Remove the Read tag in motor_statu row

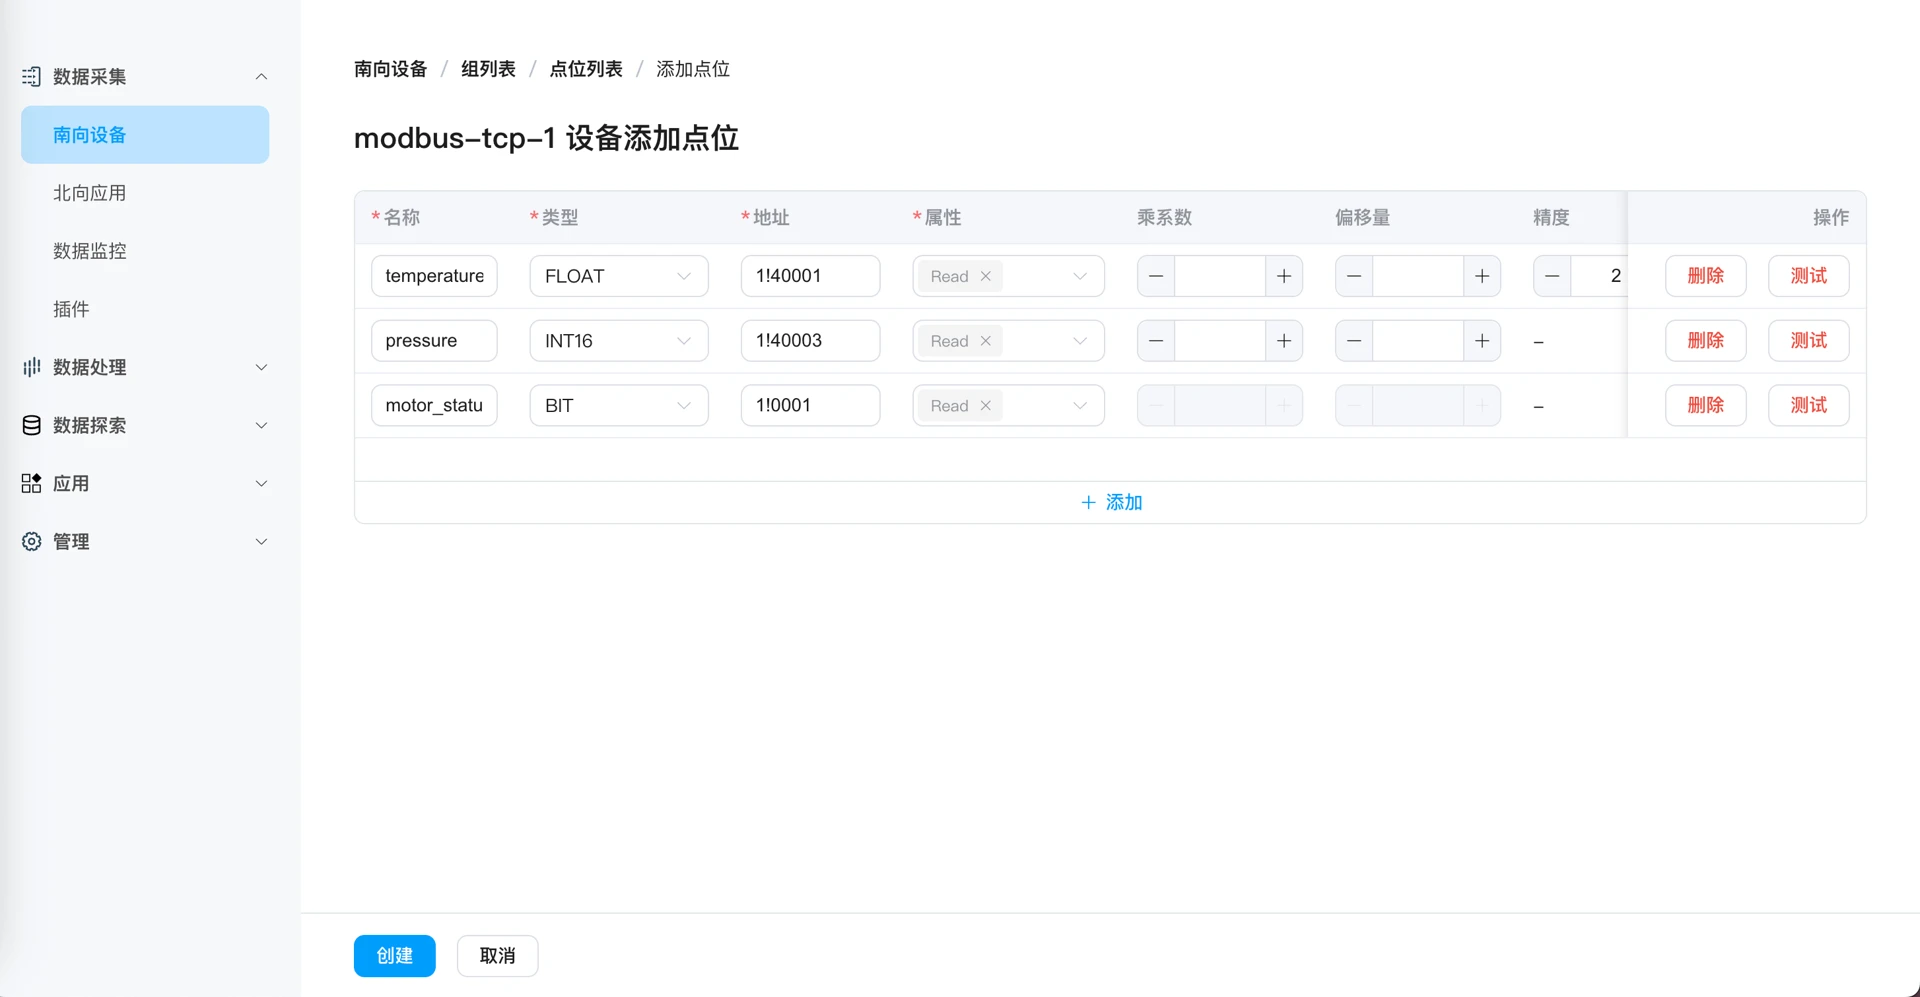point(985,406)
